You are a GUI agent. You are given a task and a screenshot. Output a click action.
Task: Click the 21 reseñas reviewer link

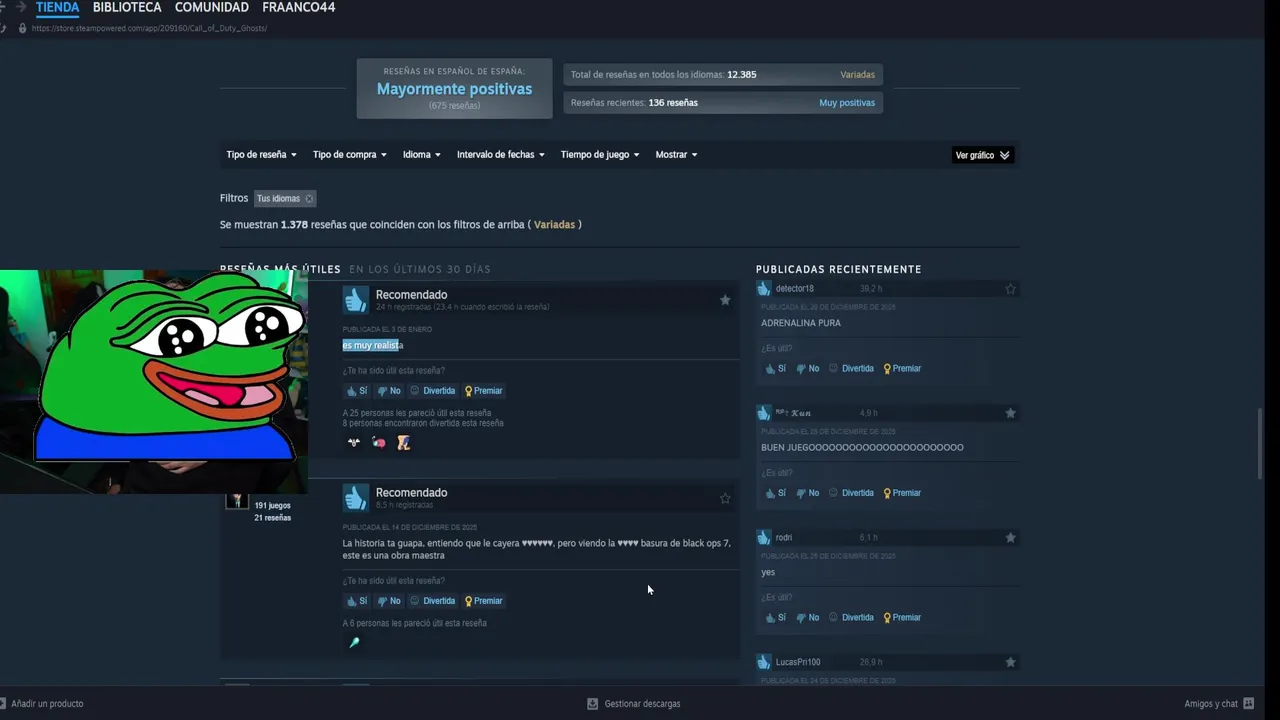tap(272, 518)
